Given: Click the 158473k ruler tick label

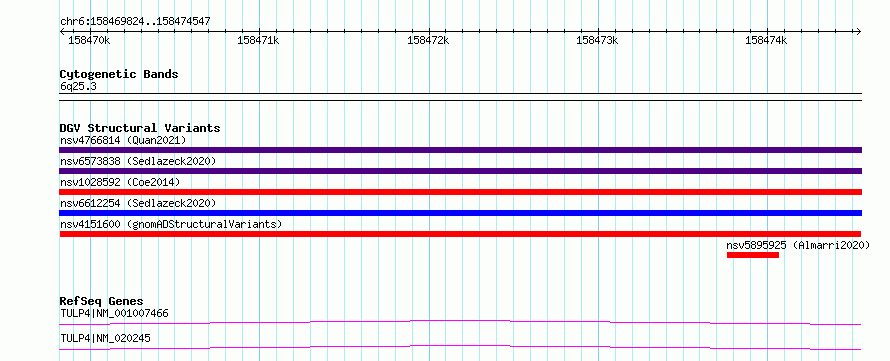Looking at the screenshot, I should point(597,40).
